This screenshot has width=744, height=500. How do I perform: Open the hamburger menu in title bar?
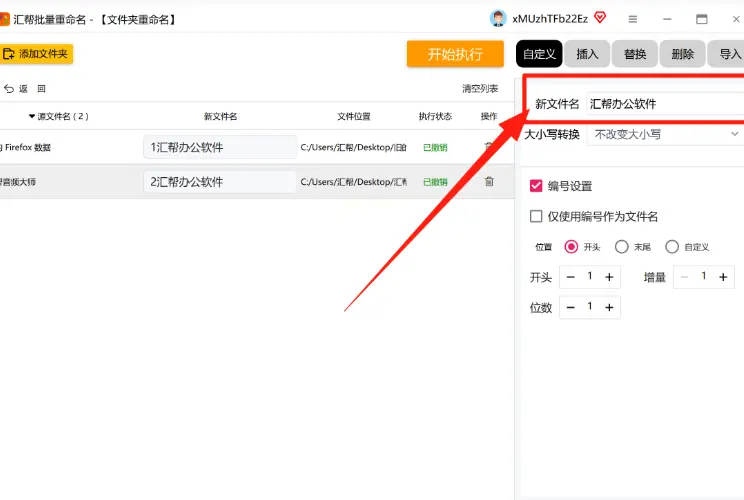click(x=632, y=19)
